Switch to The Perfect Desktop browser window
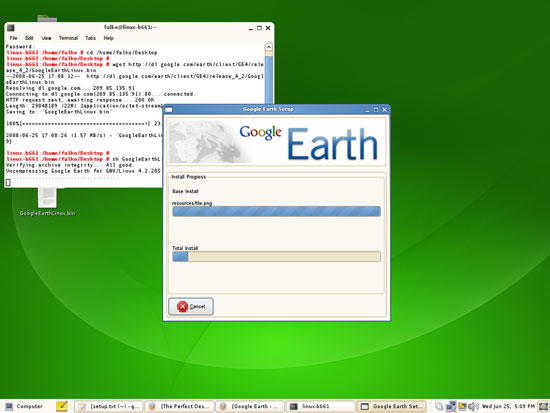Viewport: 550px width, 413px height. [180, 406]
